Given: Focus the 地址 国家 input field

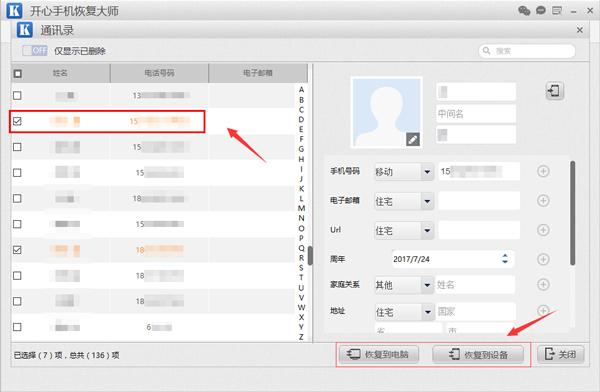Looking at the screenshot, I should click(475, 312).
